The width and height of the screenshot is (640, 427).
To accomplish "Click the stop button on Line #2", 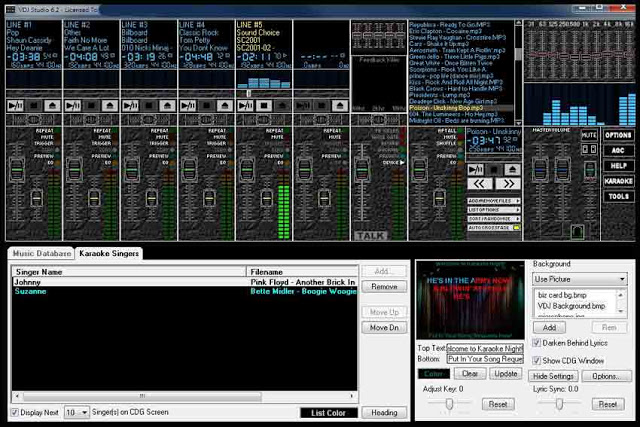I will coord(91,106).
